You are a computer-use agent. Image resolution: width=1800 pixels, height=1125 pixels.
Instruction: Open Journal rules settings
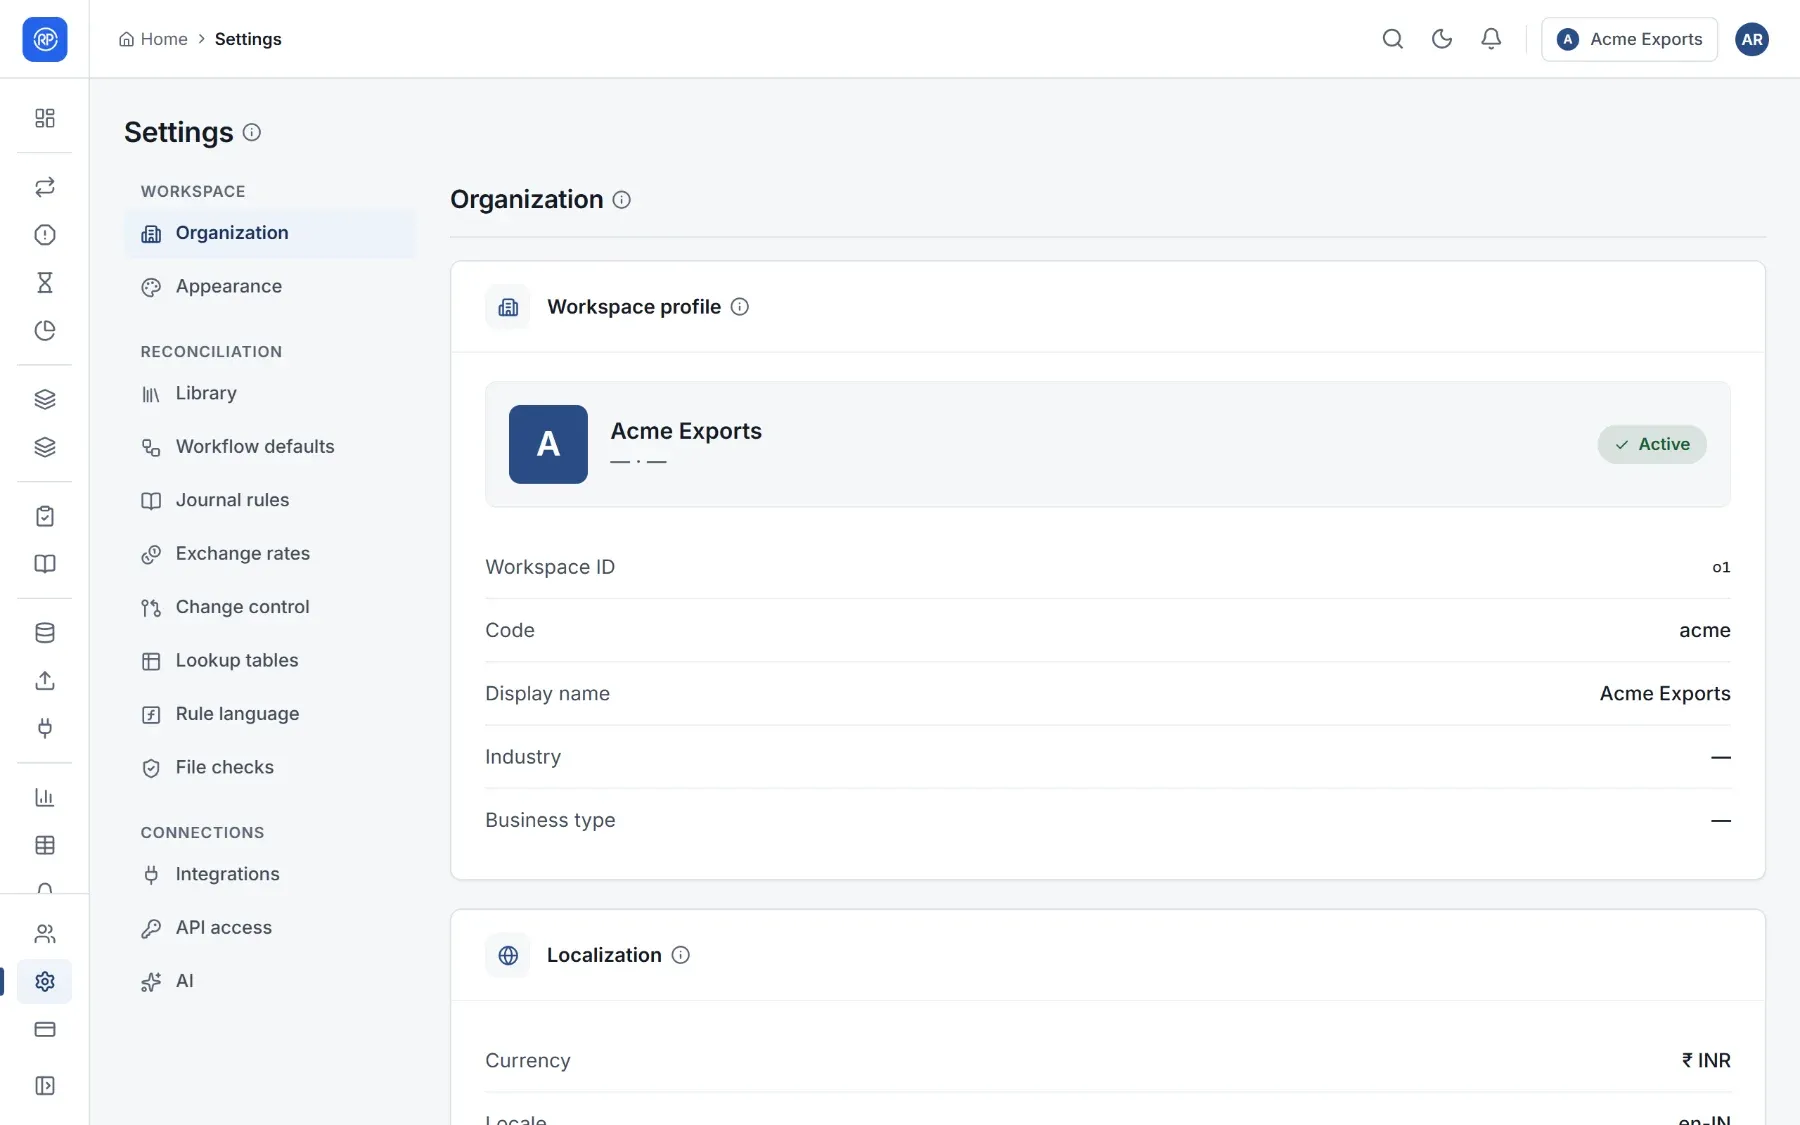tap(270, 500)
